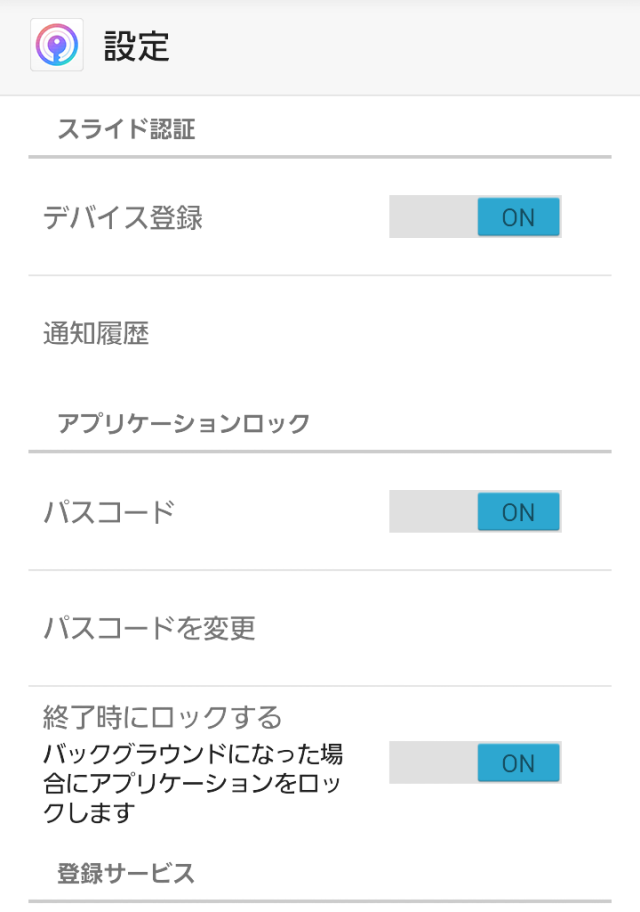The width and height of the screenshot is (640, 912).
Task: Click the 登録サービス section header
Action: [125, 873]
